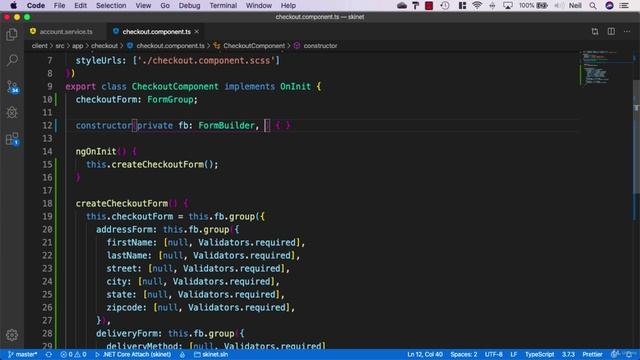Open the Window menu
Image resolution: width=640 pixels, height=360 pixels.
pos(259,5)
